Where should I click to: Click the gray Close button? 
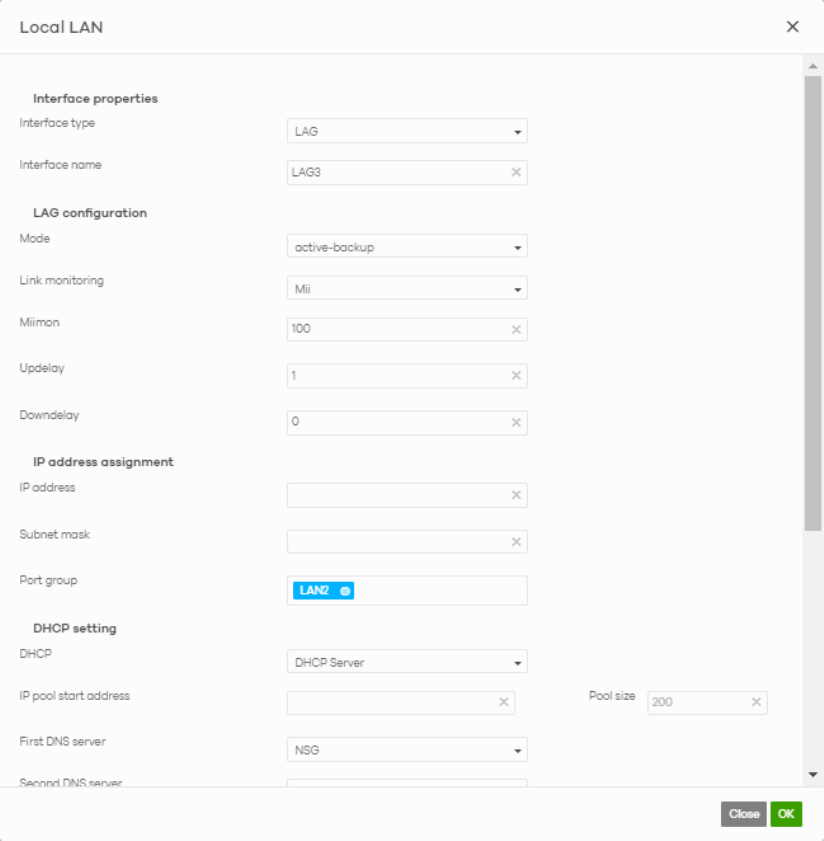(x=743, y=814)
